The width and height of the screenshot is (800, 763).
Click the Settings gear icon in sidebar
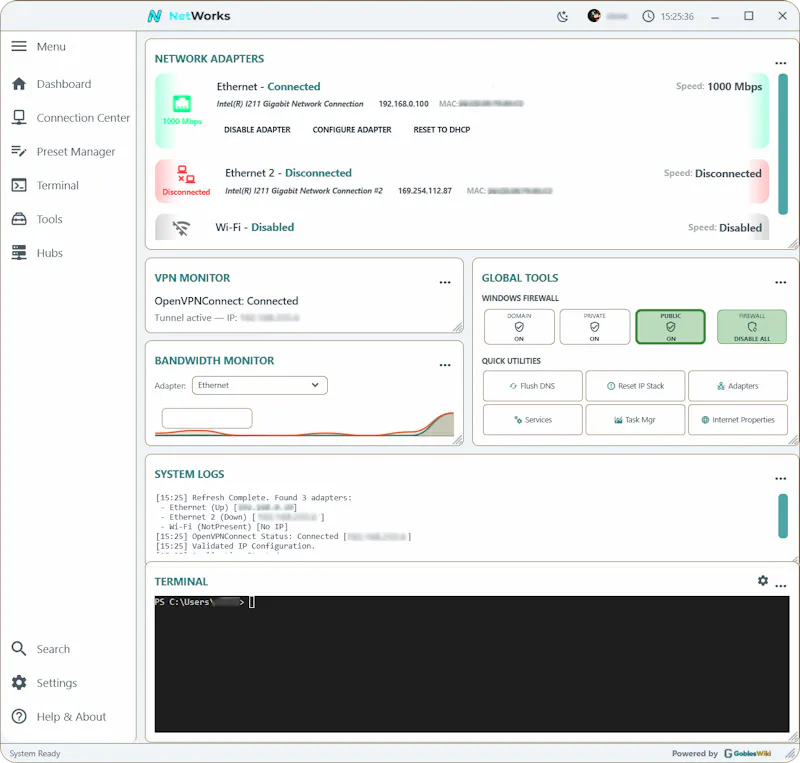(19, 682)
